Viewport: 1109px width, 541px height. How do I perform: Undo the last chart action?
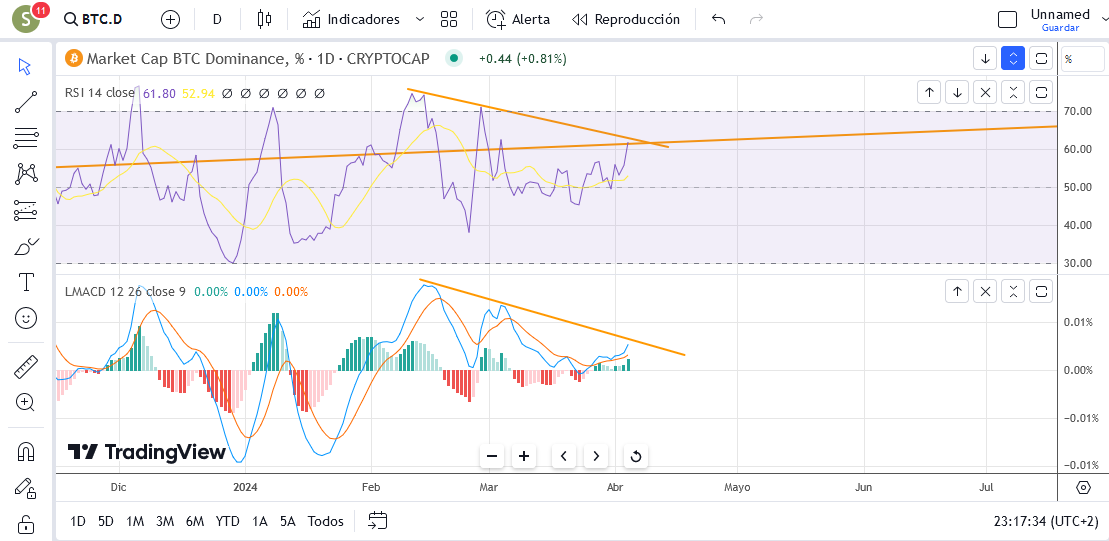pos(719,19)
